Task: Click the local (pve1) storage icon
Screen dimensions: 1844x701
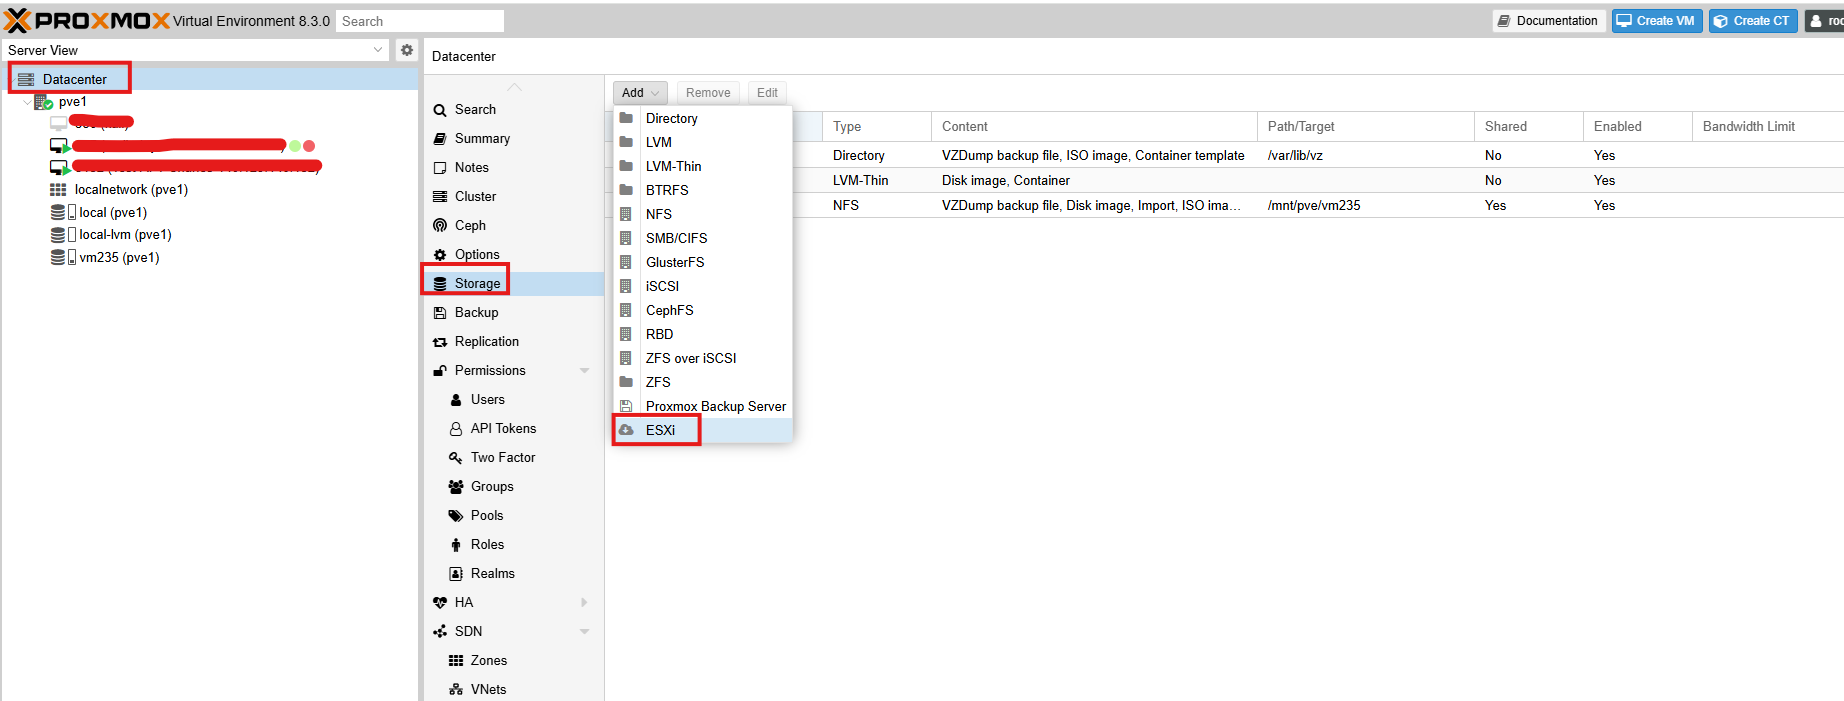Action: pos(63,212)
